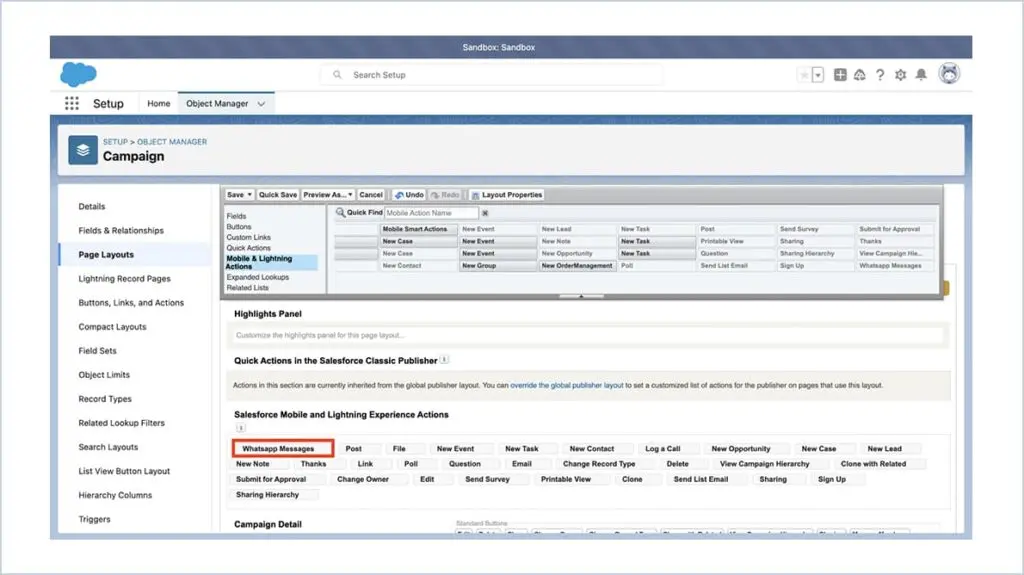The height and width of the screenshot is (575, 1024).
Task: Open the Preview As dropdown
Action: 328,195
